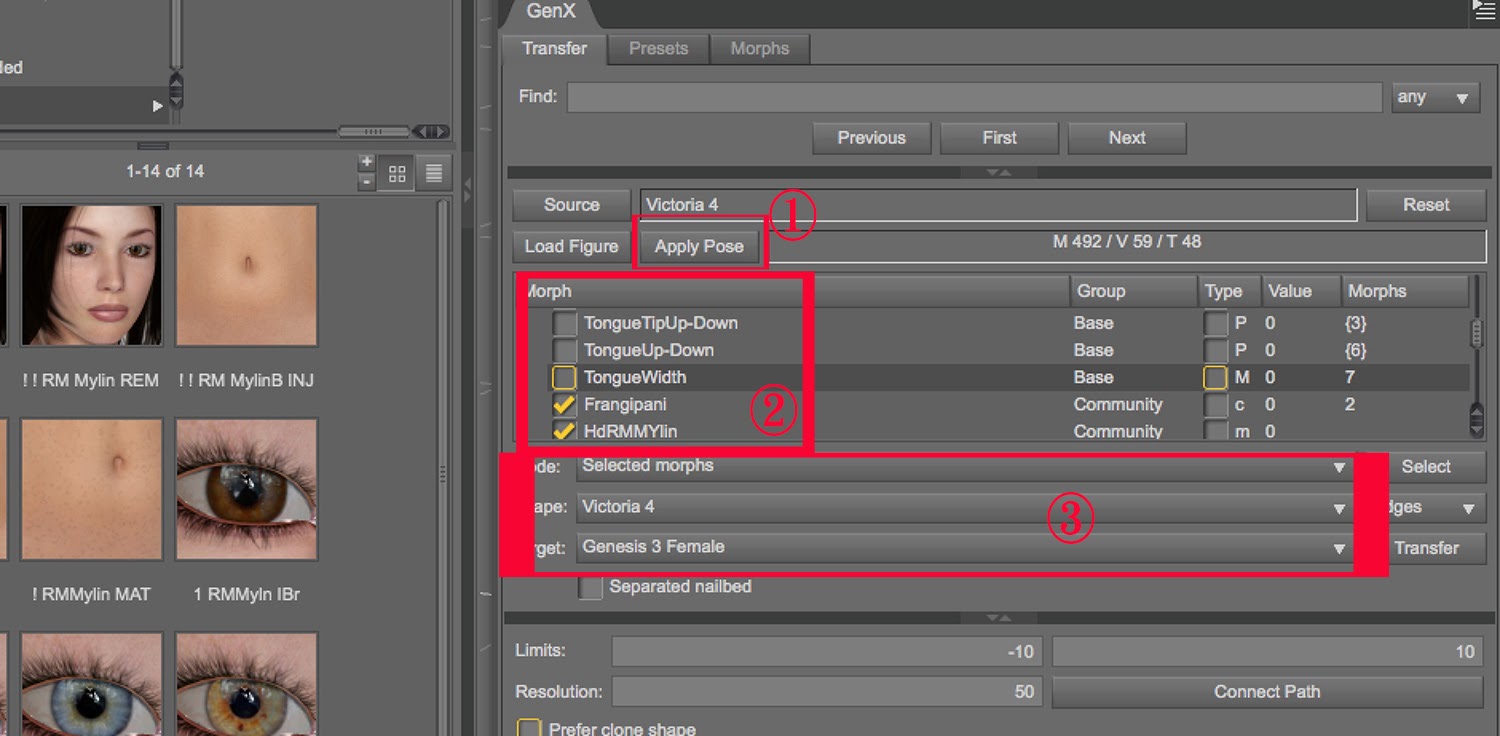
Task: Click the plus icon beside view buttons
Action: [367, 163]
